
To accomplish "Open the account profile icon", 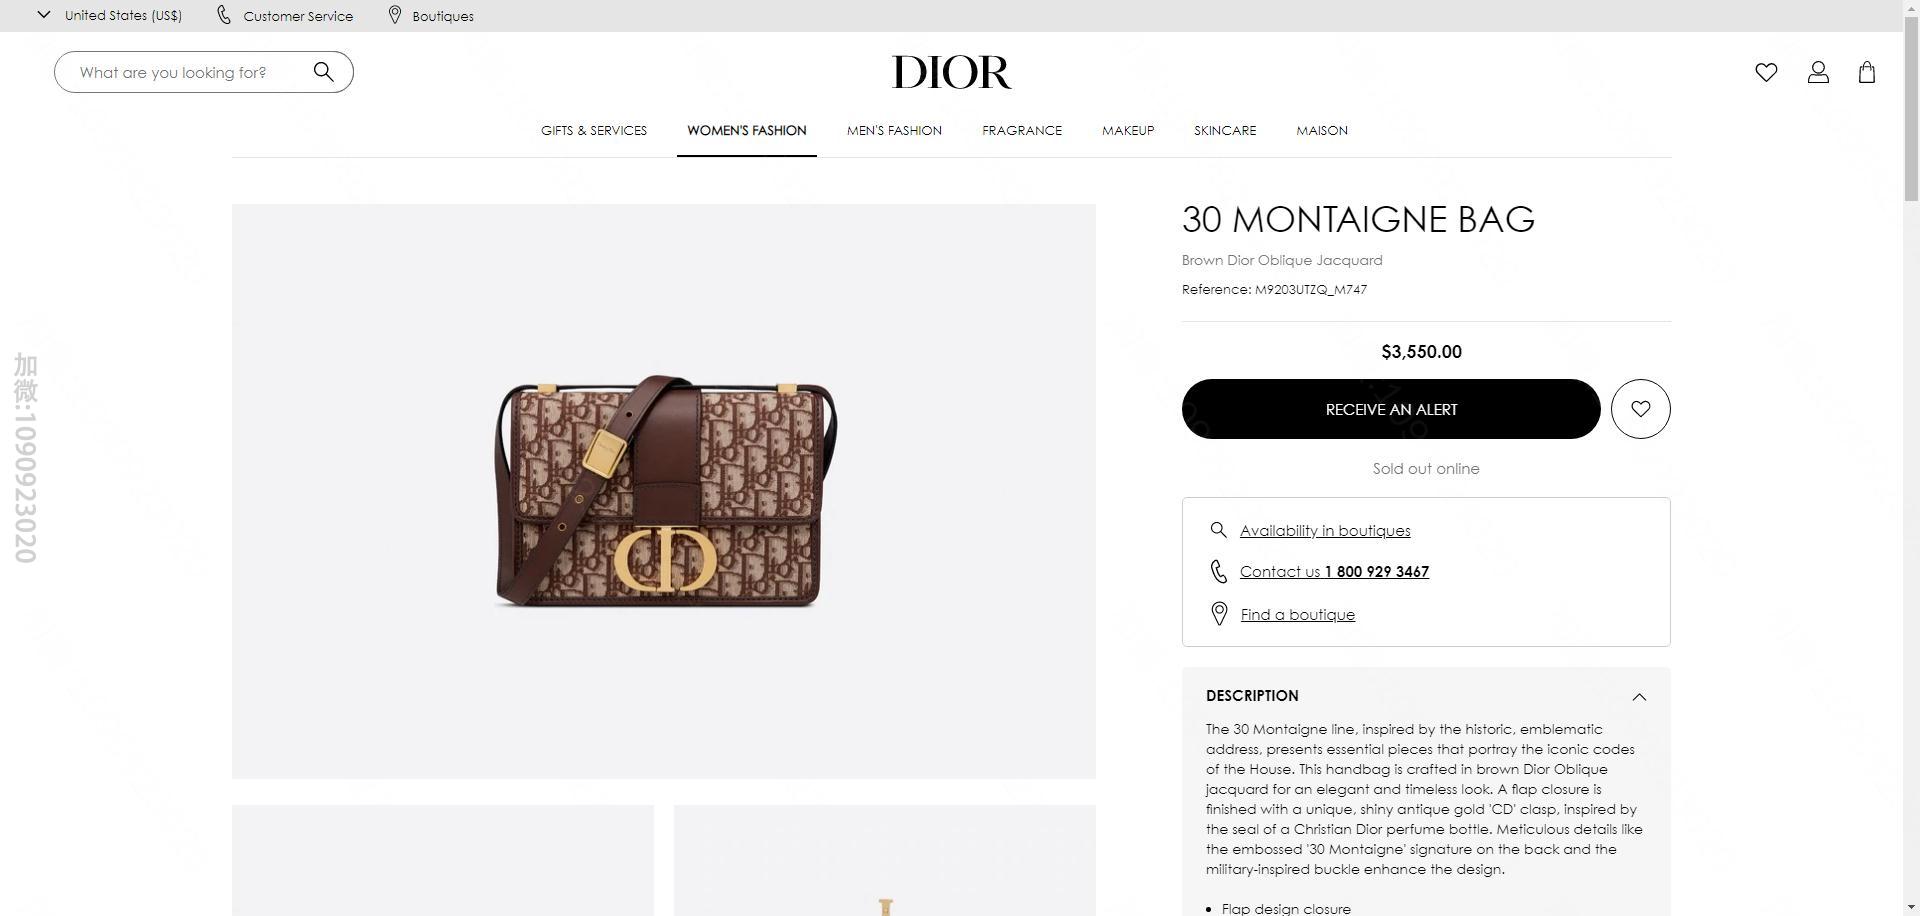I will 1818,72.
